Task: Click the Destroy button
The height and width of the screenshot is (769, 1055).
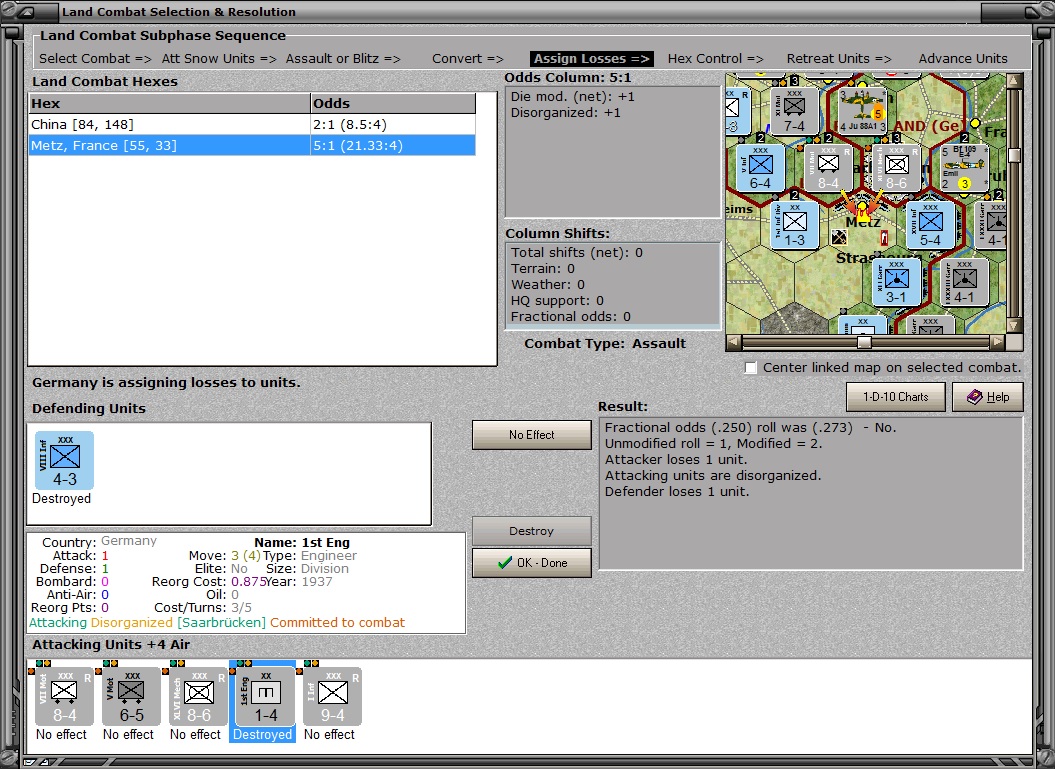Action: (x=532, y=531)
